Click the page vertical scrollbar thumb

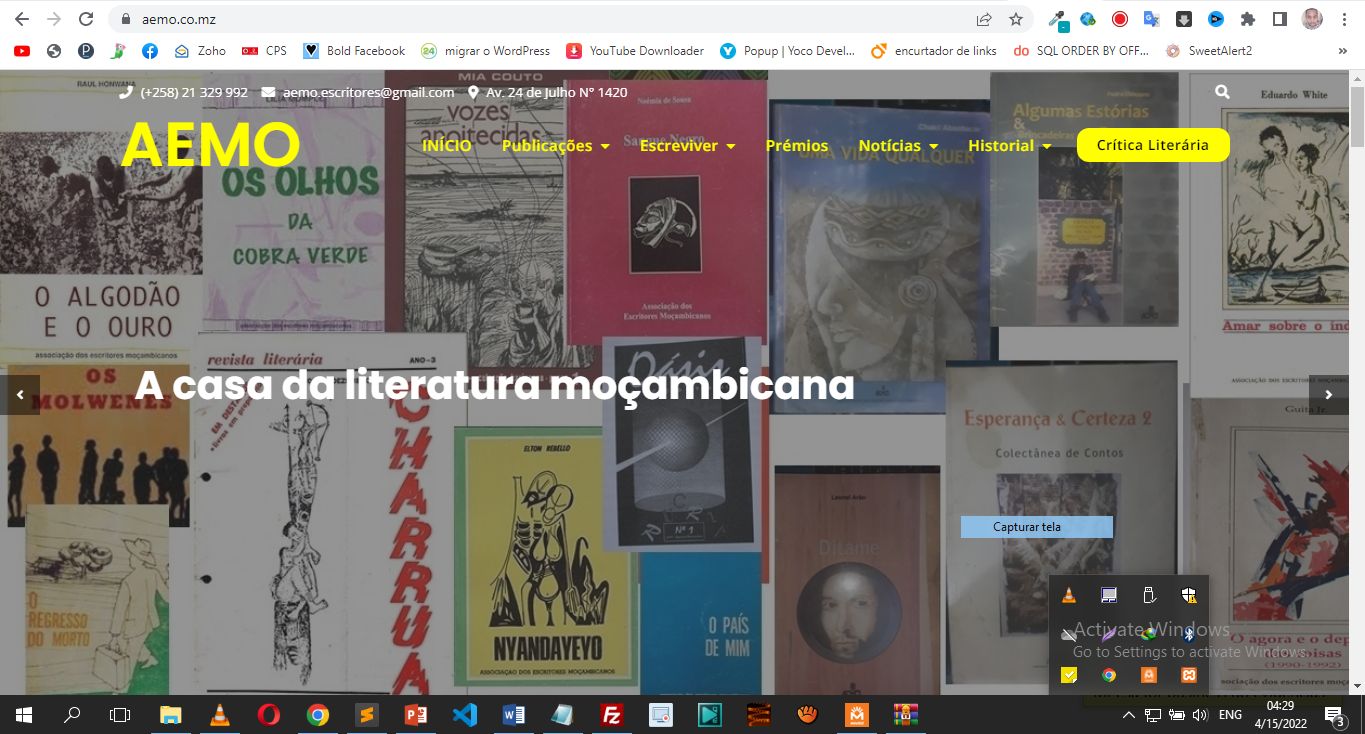1357,117
